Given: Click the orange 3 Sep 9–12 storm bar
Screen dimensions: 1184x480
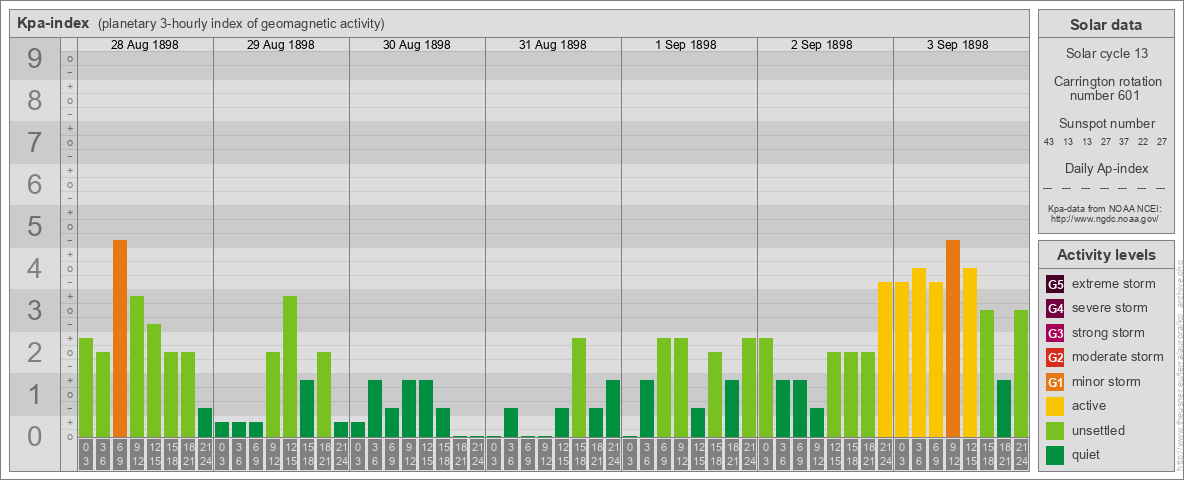Looking at the screenshot, I should 953,338.
